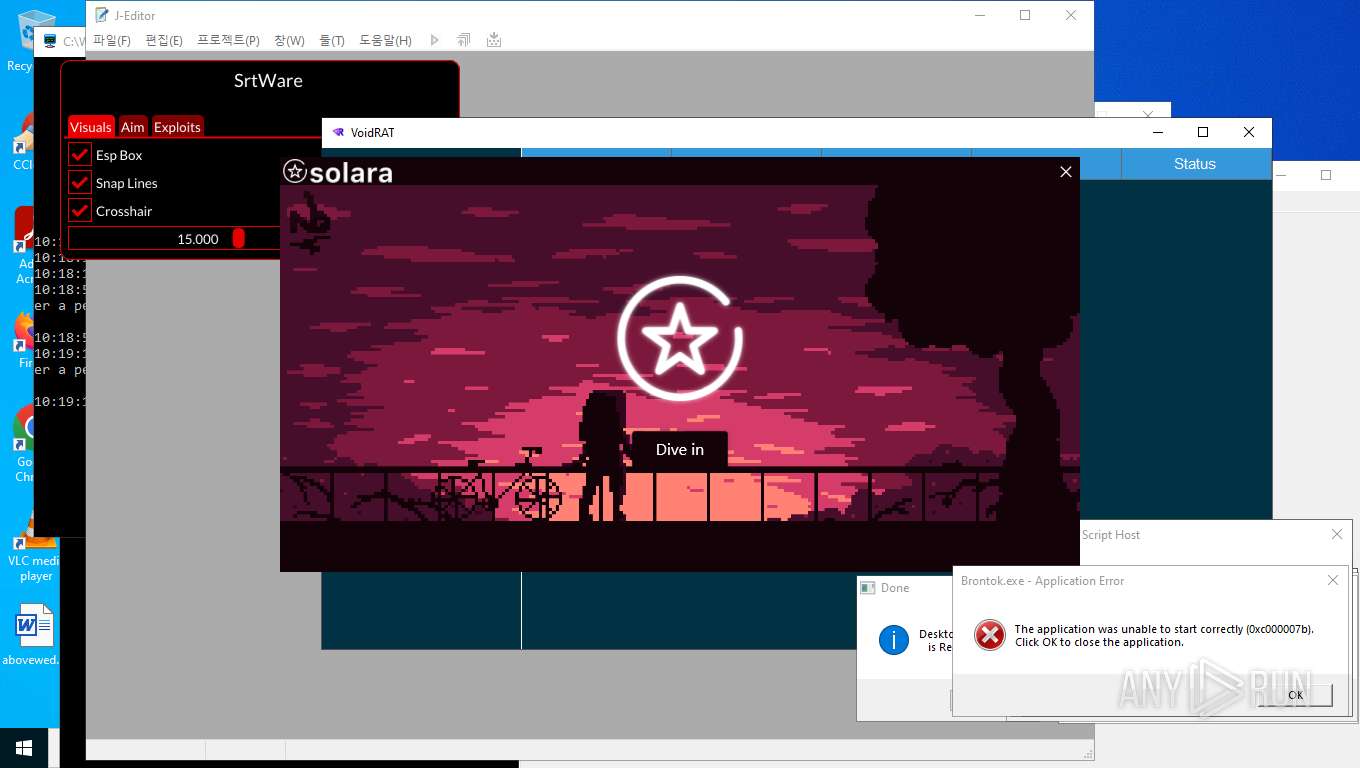The height and width of the screenshot is (768, 1360).
Task: Click the error message text about 0xc000007b
Action: coord(1164,636)
